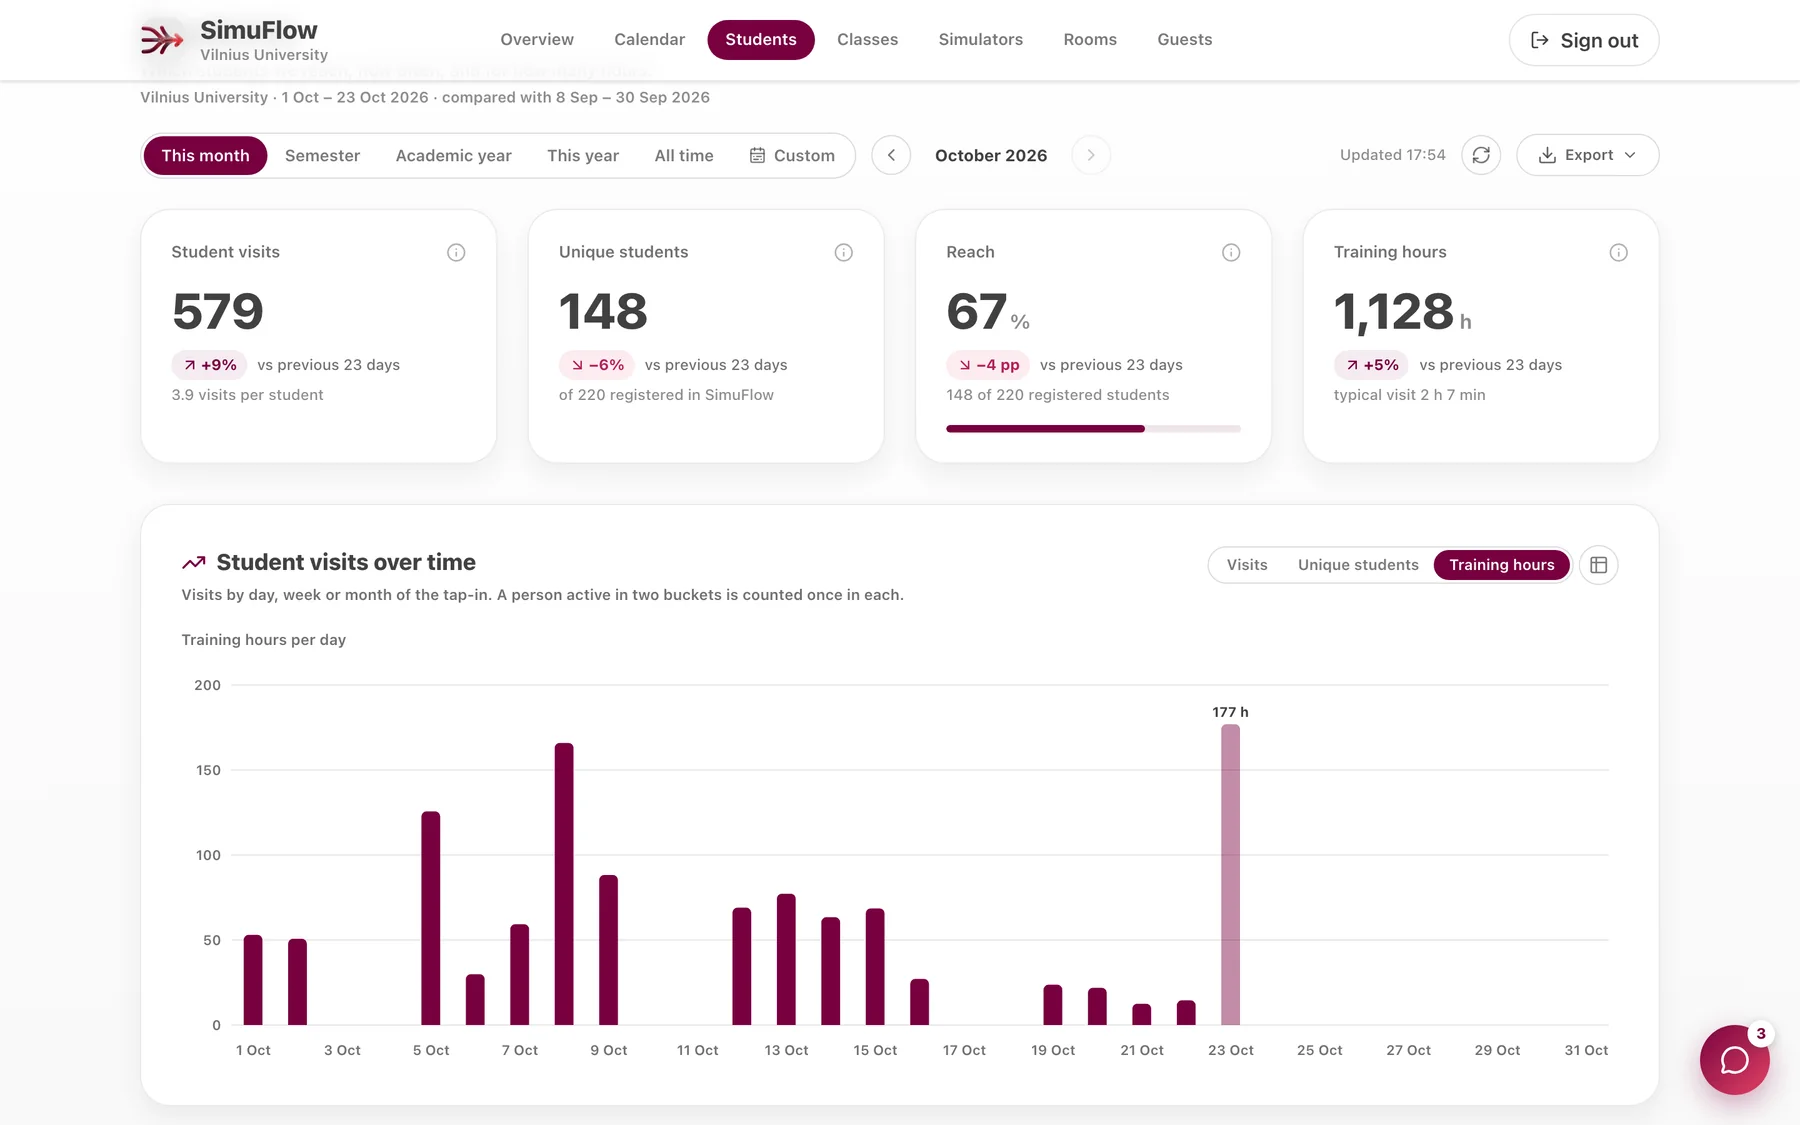The width and height of the screenshot is (1800, 1125).
Task: Click the 579 student visits value
Action: tap(218, 311)
